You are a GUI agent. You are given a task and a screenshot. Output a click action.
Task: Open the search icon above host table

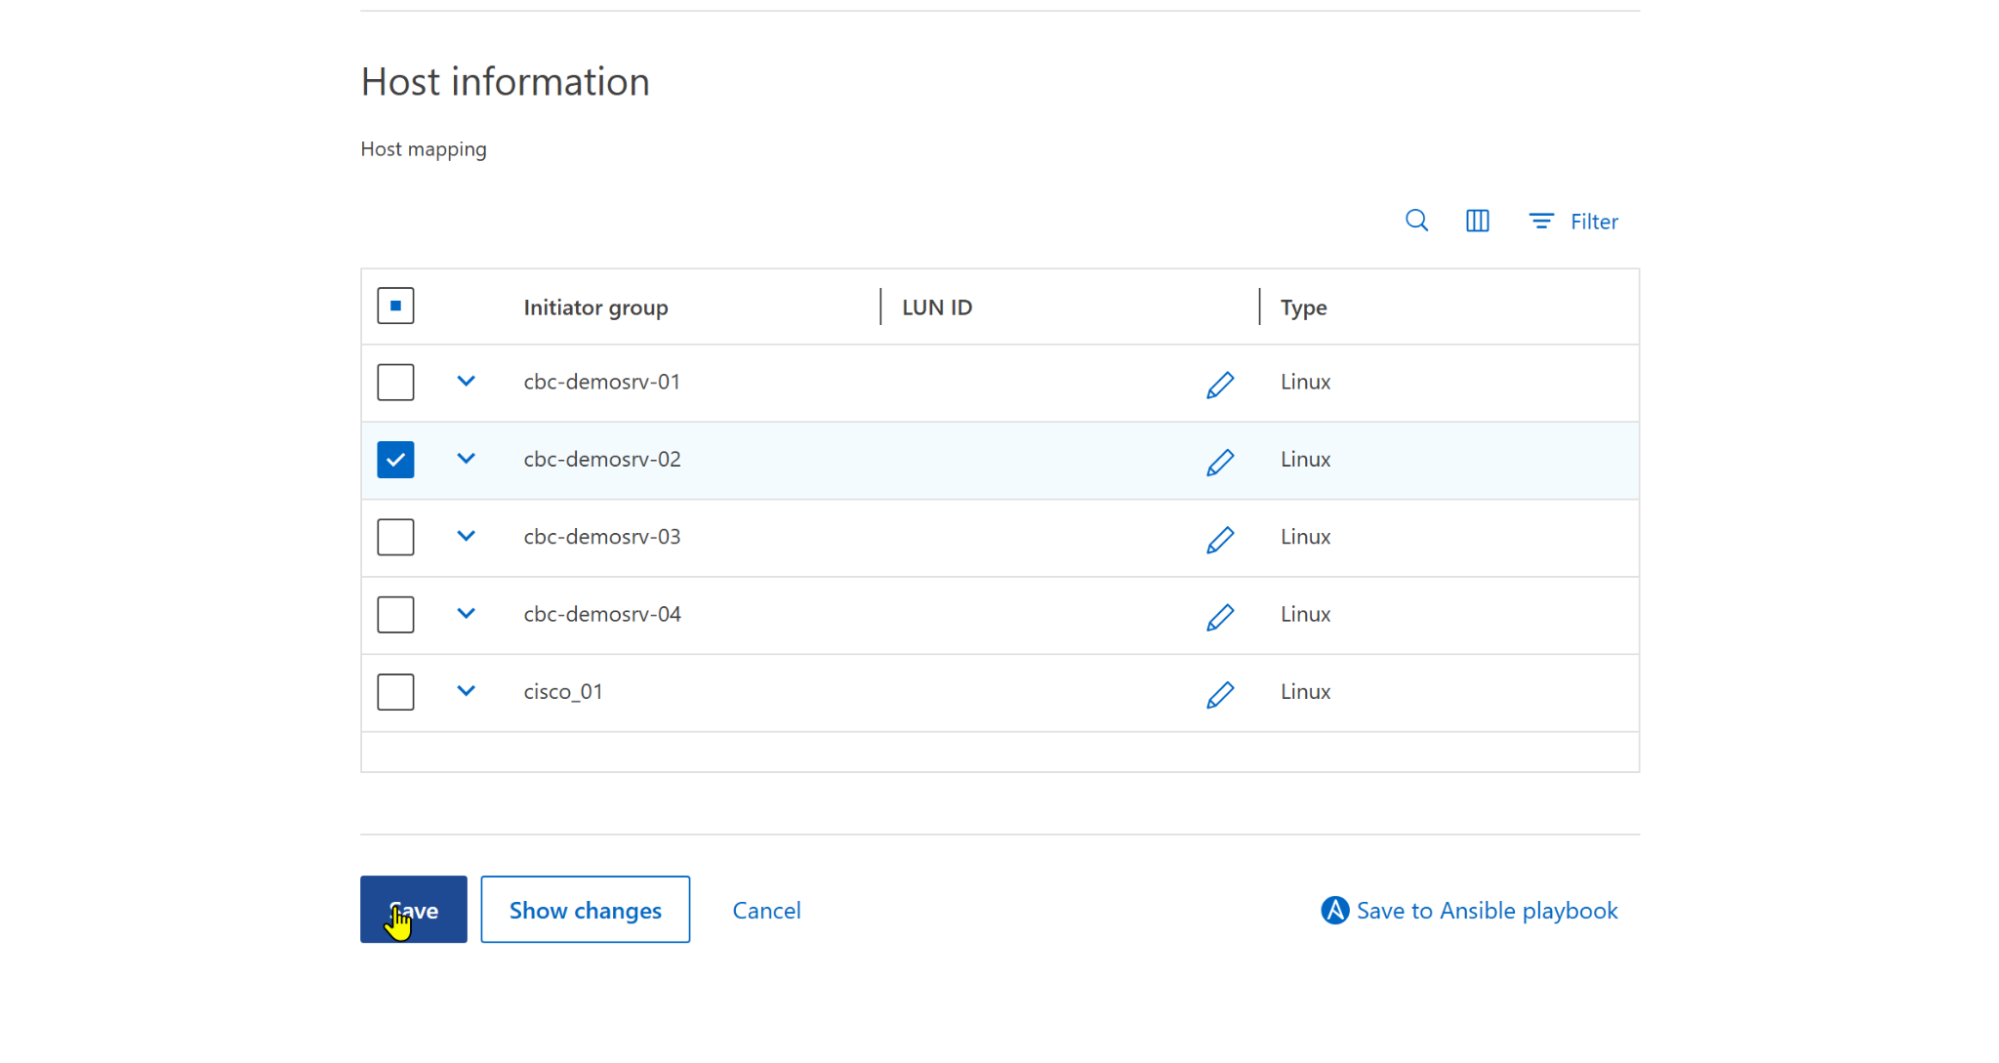tap(1416, 221)
